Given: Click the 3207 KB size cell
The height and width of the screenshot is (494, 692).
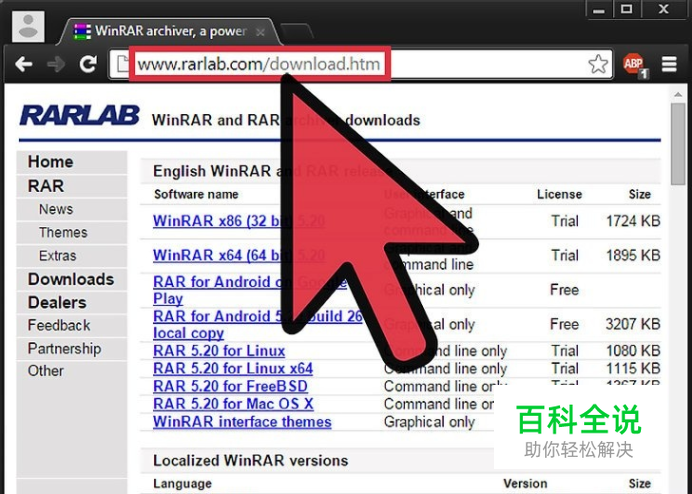Looking at the screenshot, I should click(633, 324).
